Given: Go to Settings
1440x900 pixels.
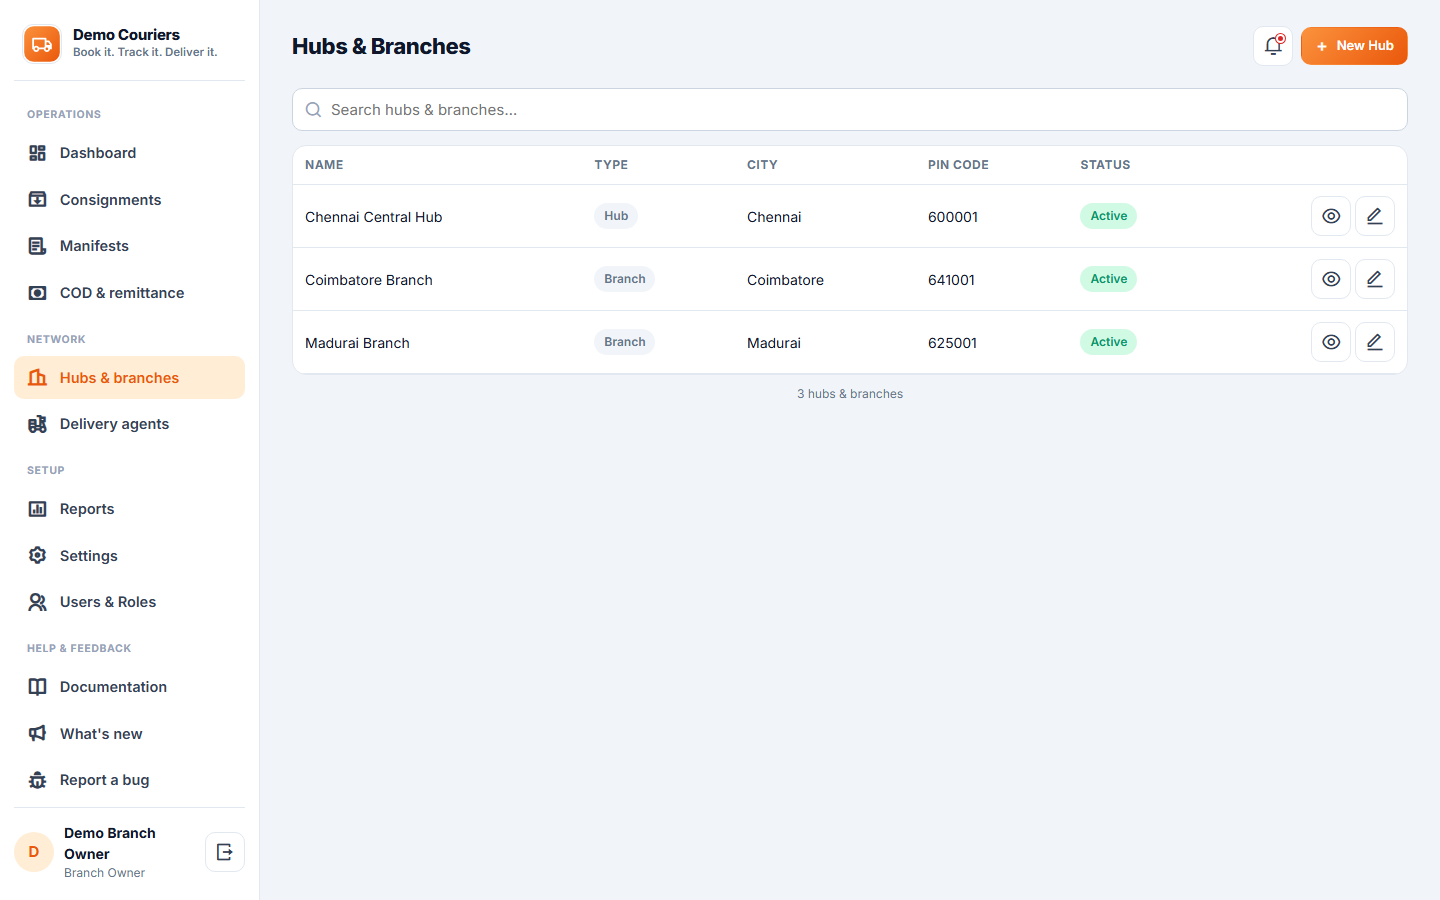Looking at the screenshot, I should click(129, 556).
